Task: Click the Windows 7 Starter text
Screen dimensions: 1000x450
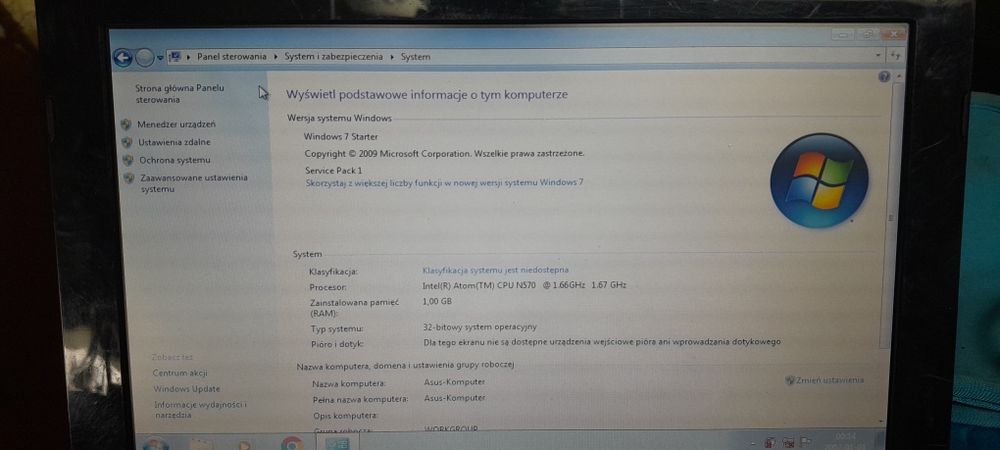Action: click(x=341, y=136)
